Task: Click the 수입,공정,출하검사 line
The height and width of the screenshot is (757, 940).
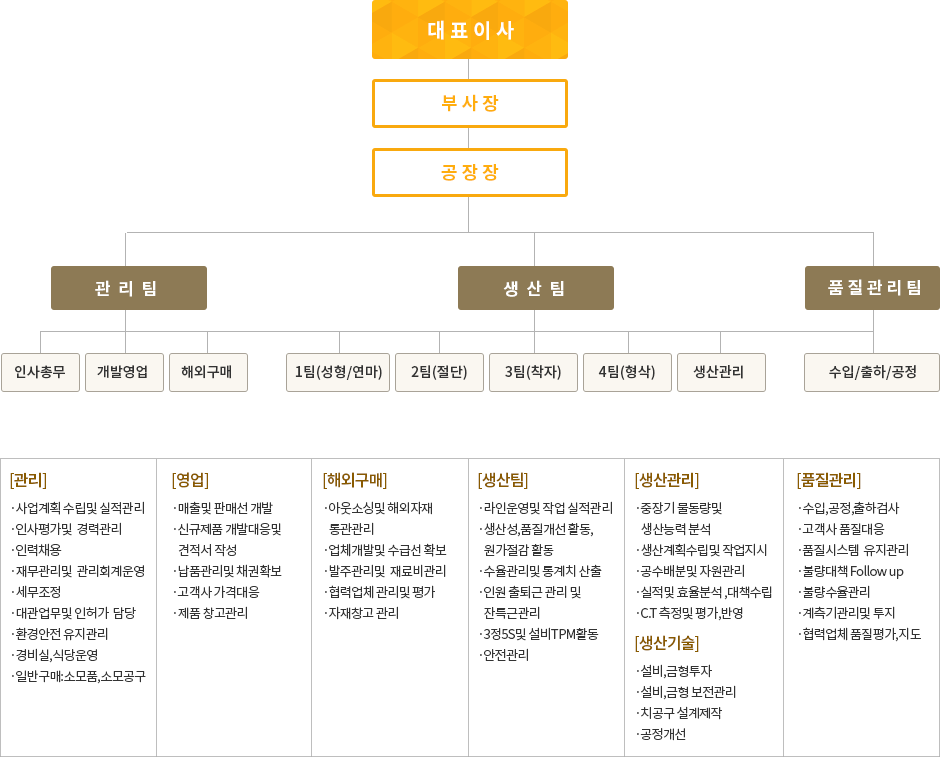Action: [x=849, y=508]
